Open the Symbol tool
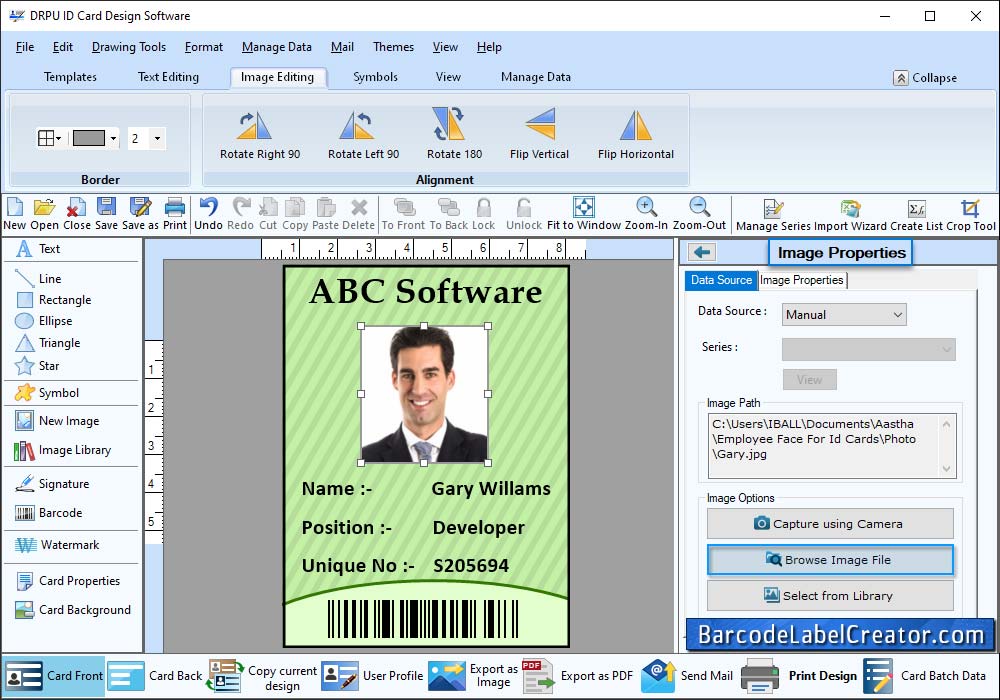 click(47, 393)
